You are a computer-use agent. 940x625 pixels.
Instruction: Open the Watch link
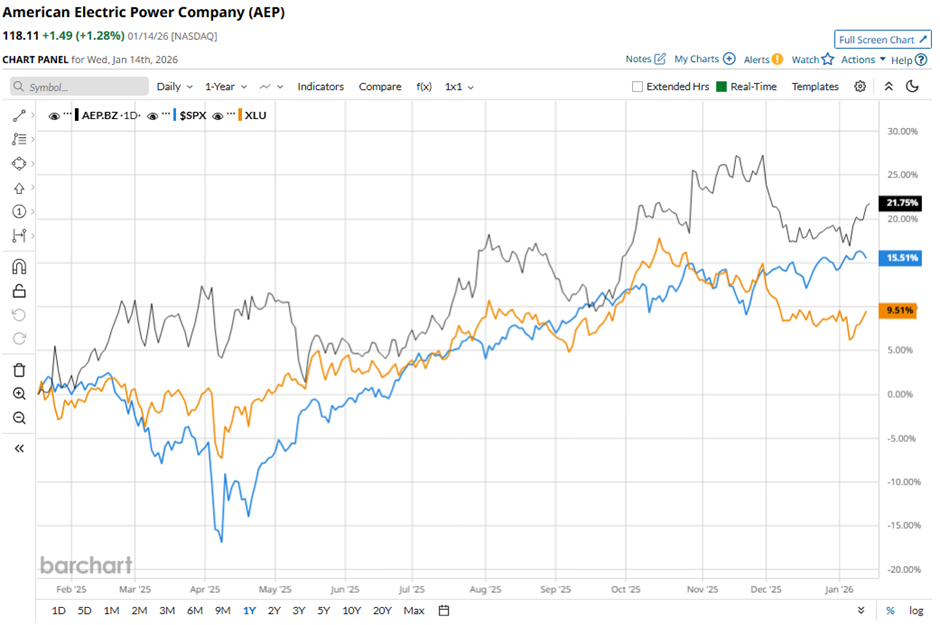coord(812,60)
